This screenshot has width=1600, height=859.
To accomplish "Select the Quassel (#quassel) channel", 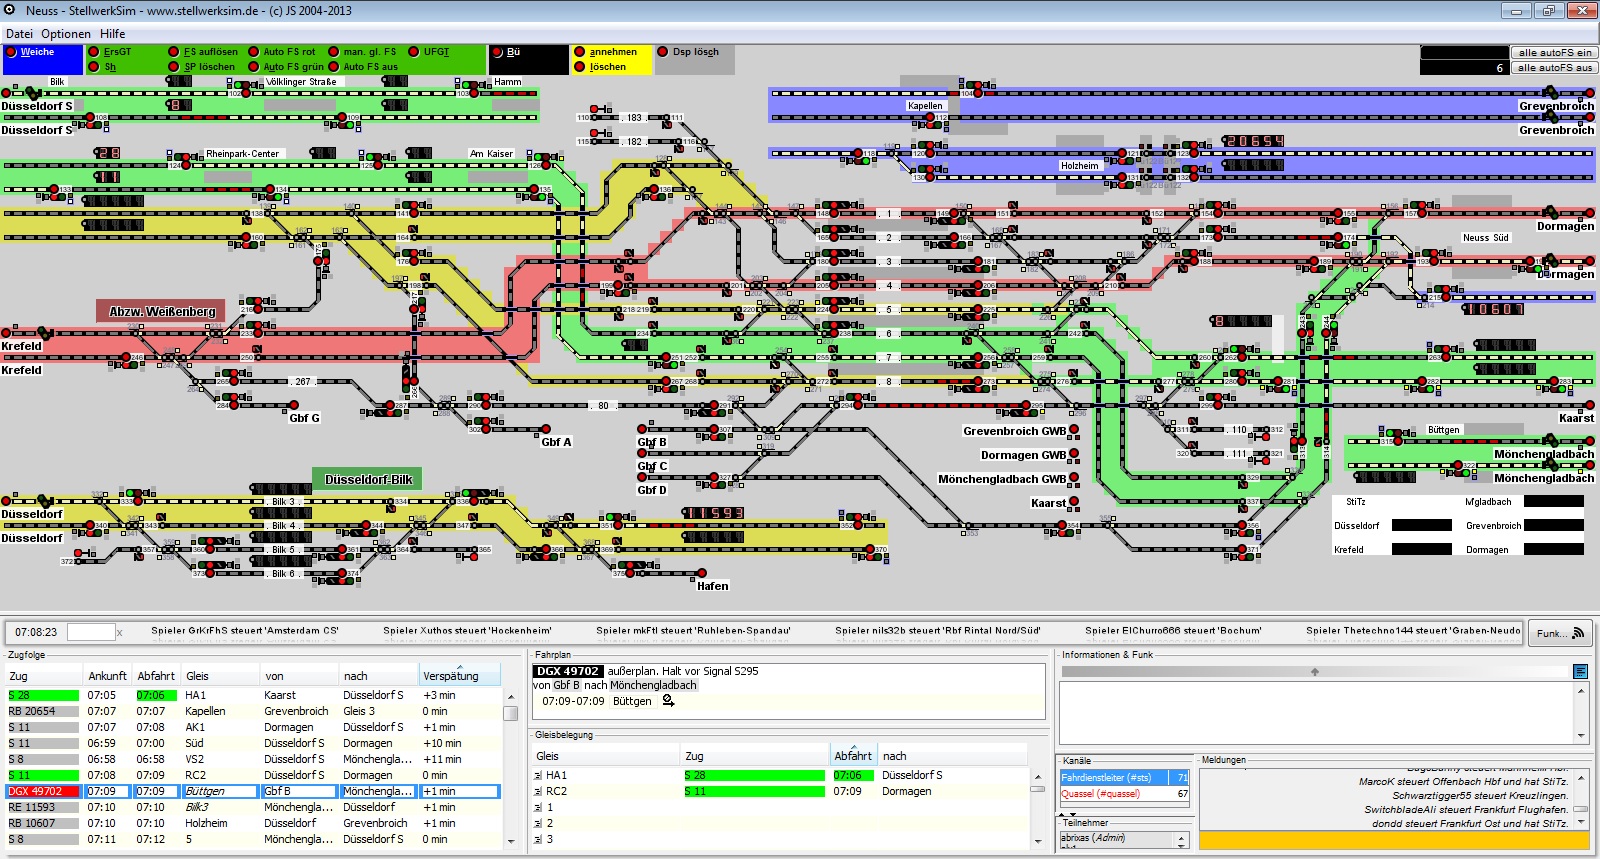I will [1125, 793].
